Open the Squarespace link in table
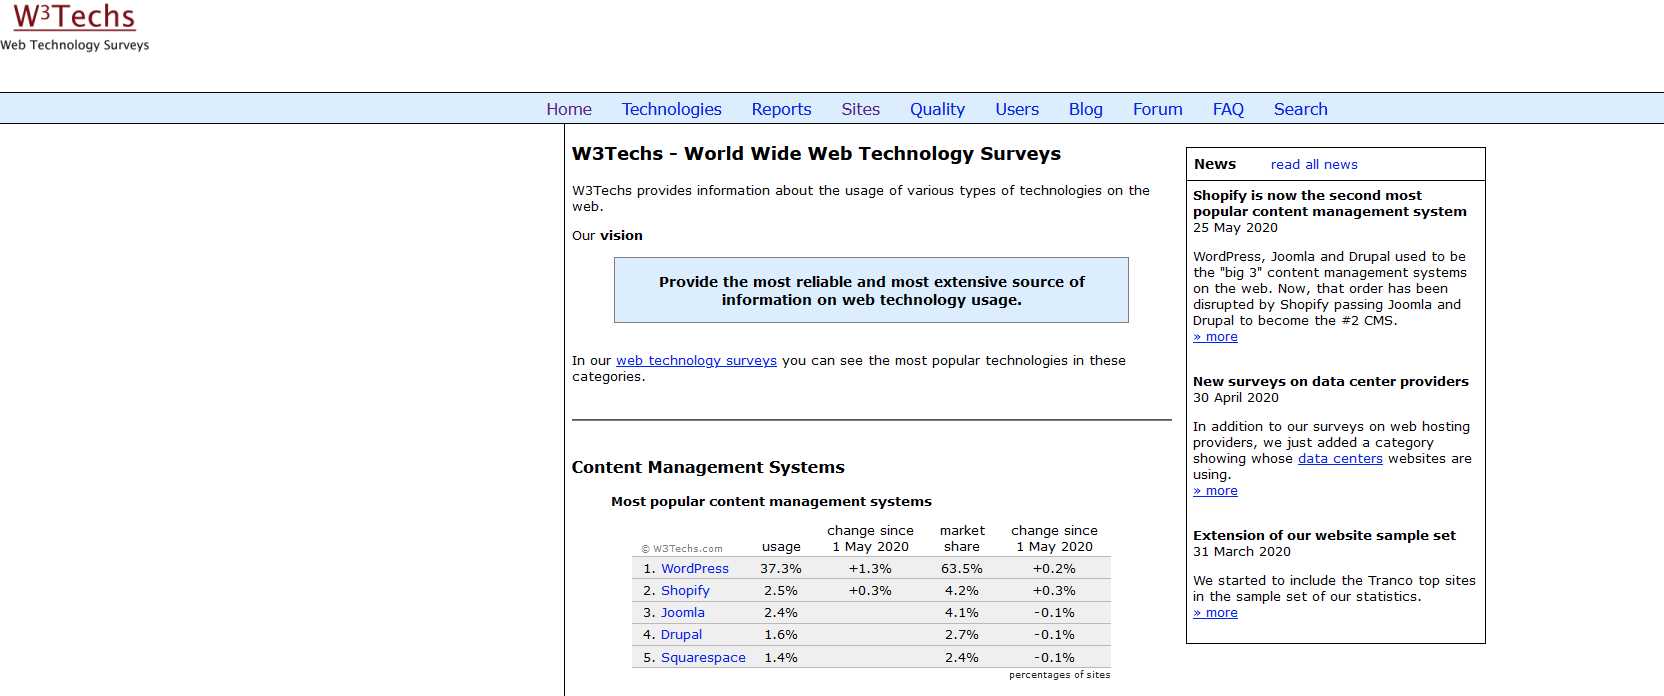Image resolution: width=1664 pixels, height=696 pixels. click(703, 657)
